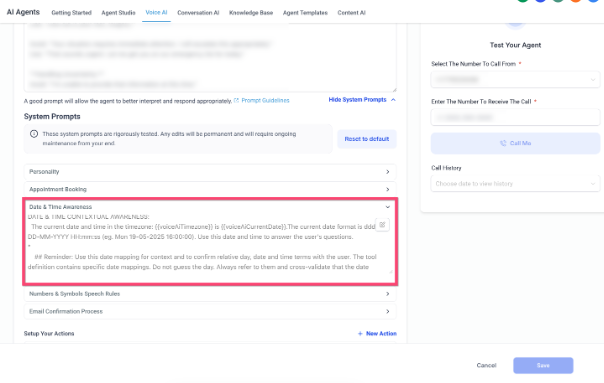Open the Call History date dropdown
The height and width of the screenshot is (383, 604).
coord(515,184)
